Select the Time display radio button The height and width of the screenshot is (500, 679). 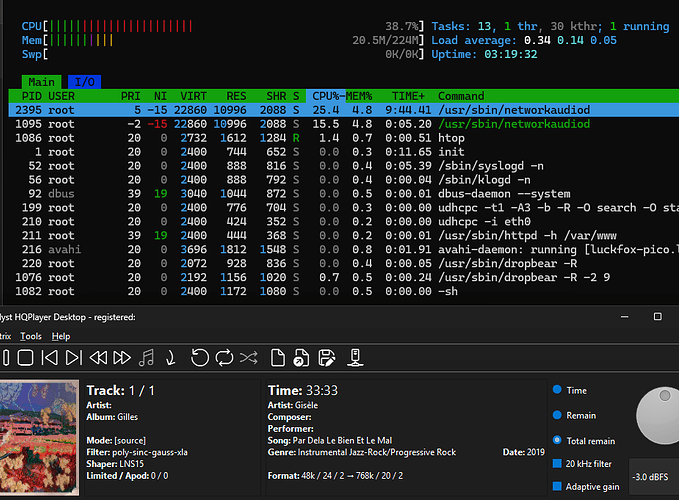click(557, 390)
